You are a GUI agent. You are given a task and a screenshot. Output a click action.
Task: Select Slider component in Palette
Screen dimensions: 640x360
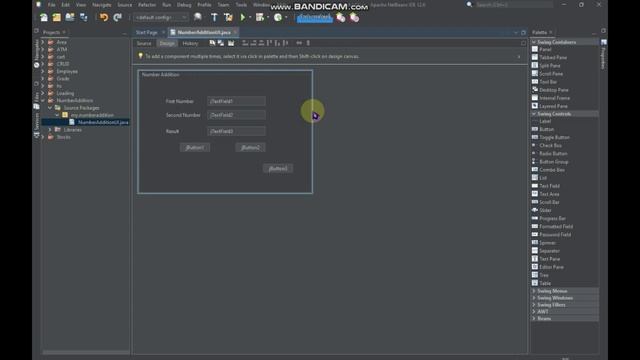(542, 210)
